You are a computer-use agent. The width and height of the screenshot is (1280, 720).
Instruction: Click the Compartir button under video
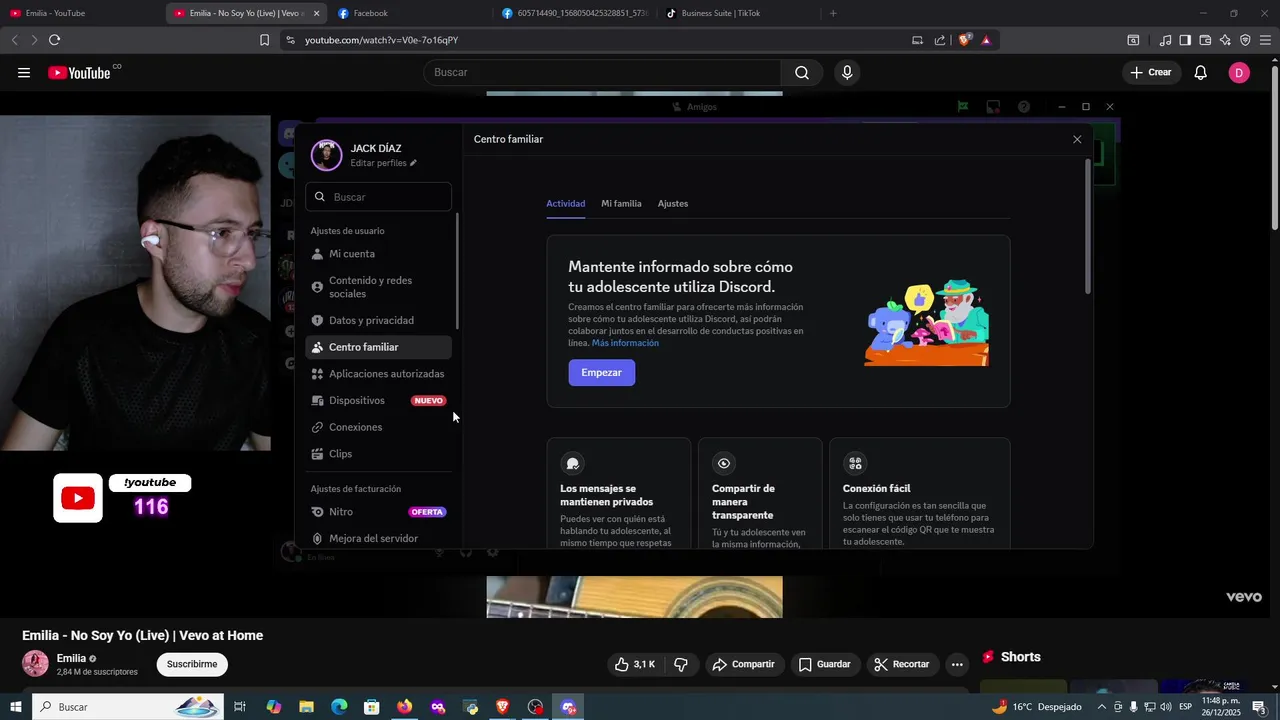(x=745, y=664)
